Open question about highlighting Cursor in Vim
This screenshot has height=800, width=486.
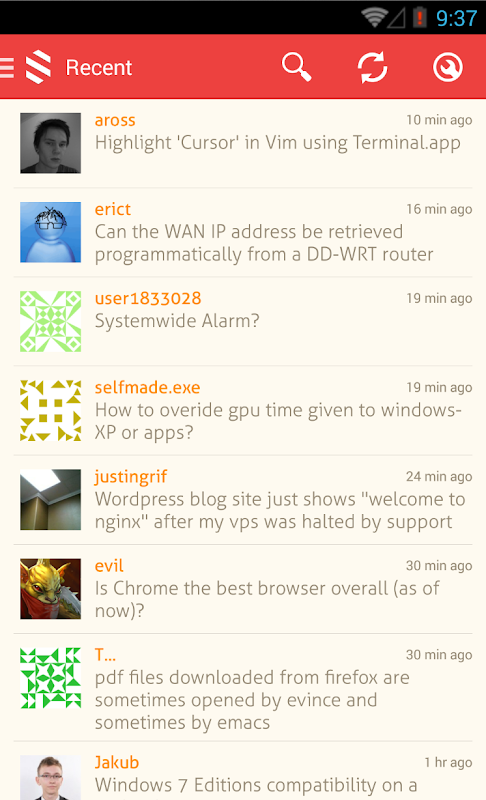coord(277,143)
